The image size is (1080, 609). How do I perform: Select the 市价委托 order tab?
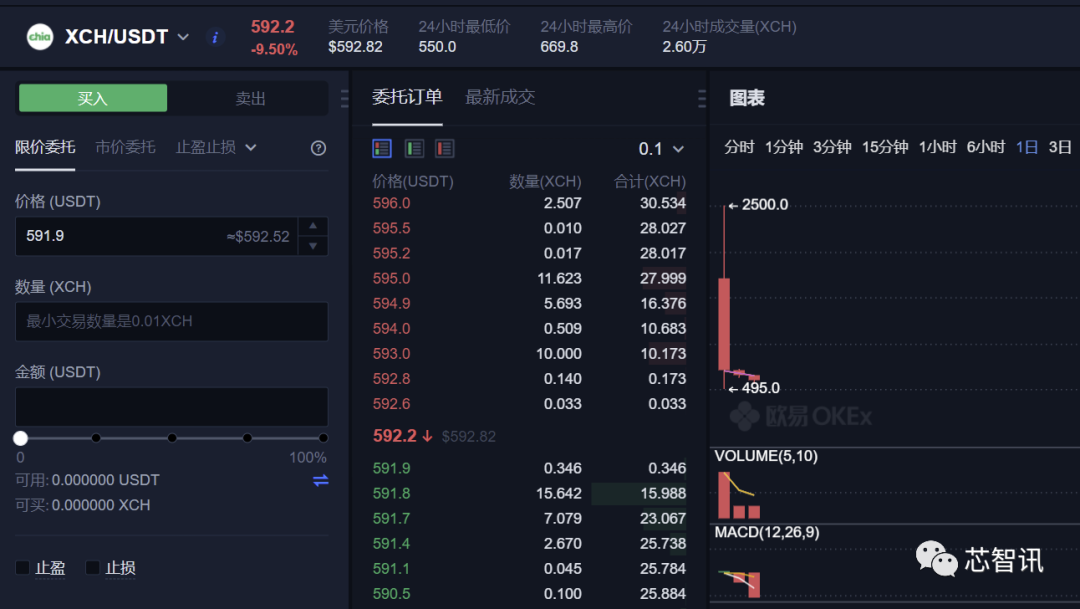click(127, 147)
